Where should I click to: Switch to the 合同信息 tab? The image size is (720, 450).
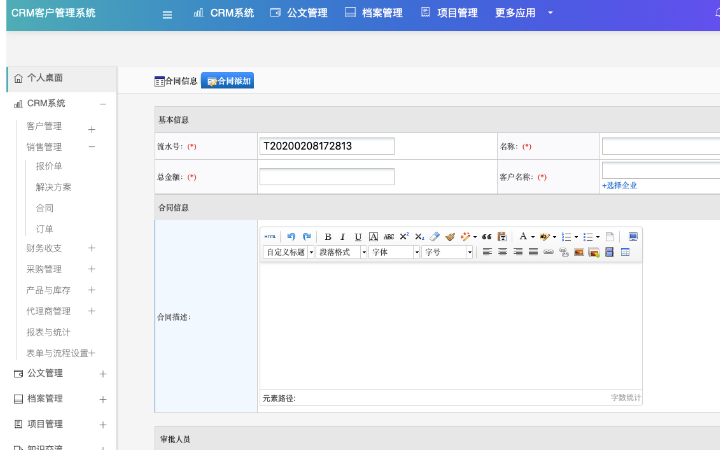click(176, 81)
